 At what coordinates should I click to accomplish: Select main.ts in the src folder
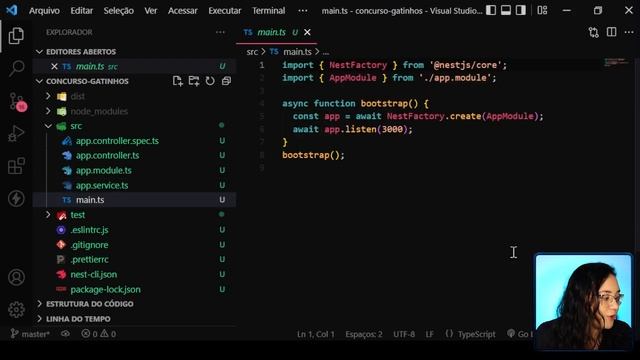pos(90,200)
